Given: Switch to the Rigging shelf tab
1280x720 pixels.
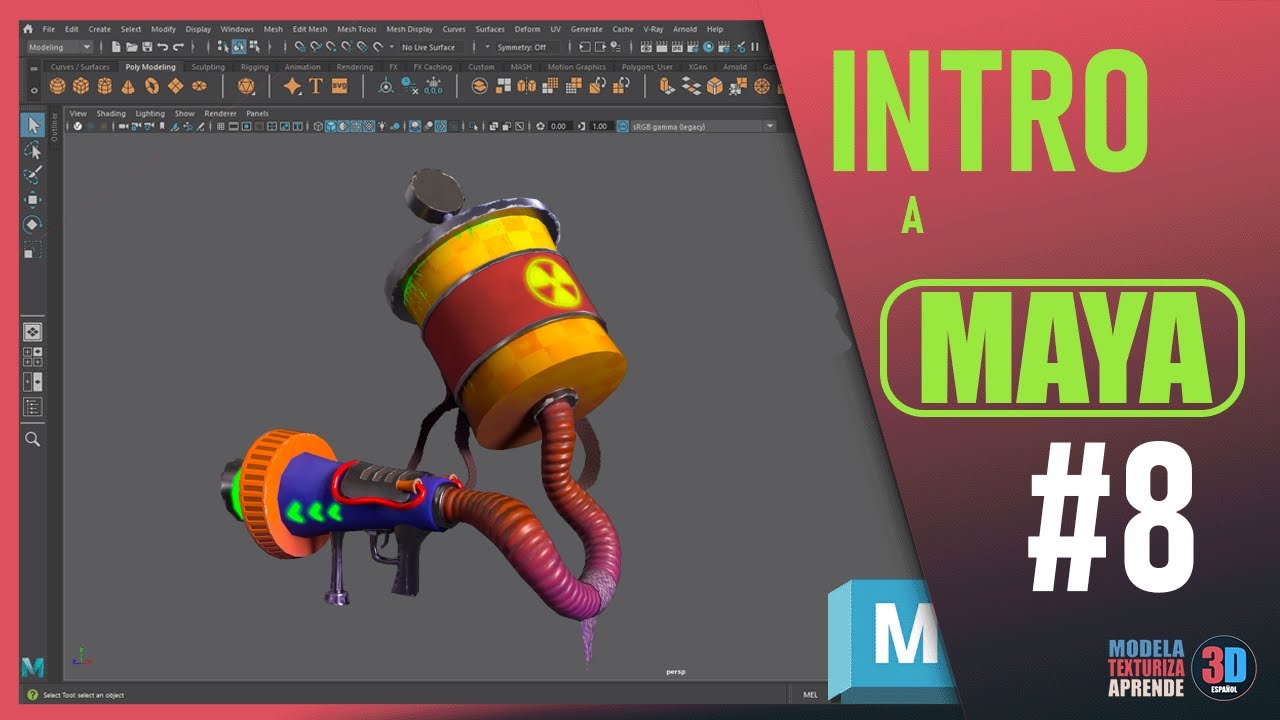Looking at the screenshot, I should [x=255, y=67].
